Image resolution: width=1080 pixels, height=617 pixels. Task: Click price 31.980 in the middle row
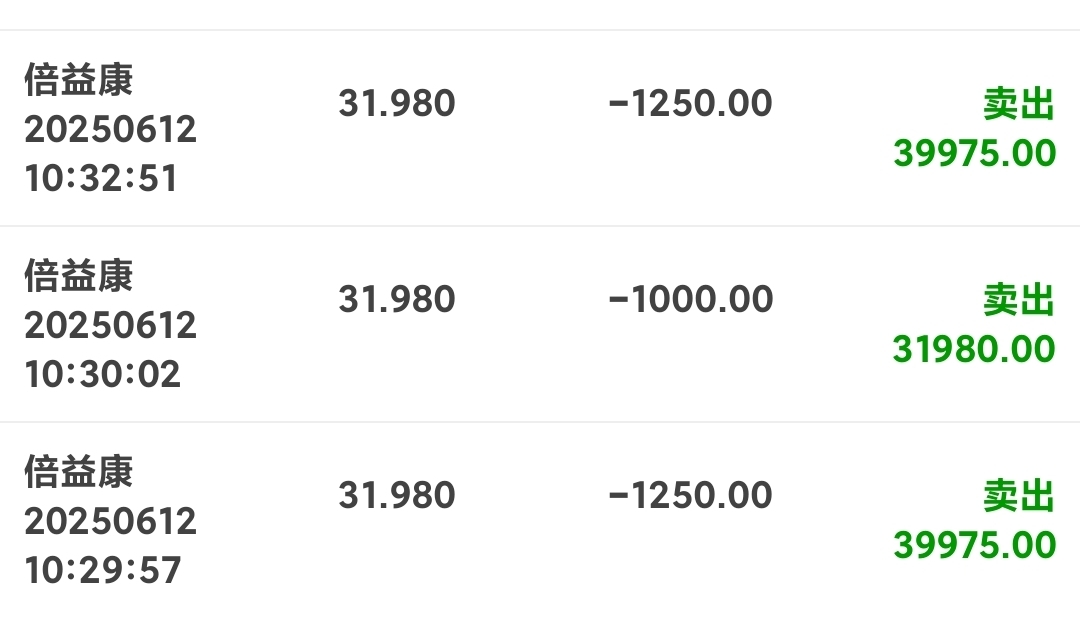(397, 300)
